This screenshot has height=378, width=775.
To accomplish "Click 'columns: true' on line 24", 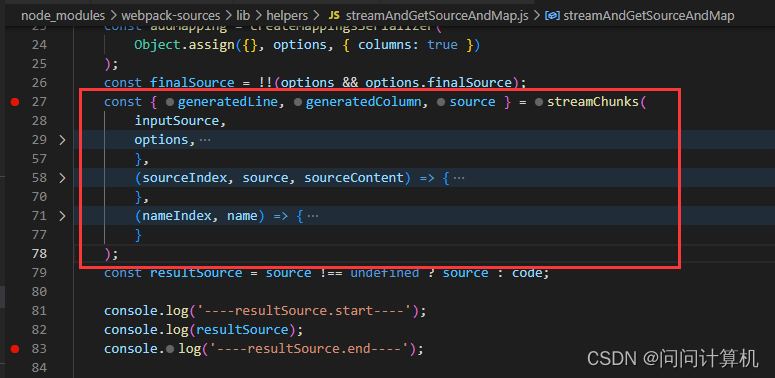I will tap(408, 45).
